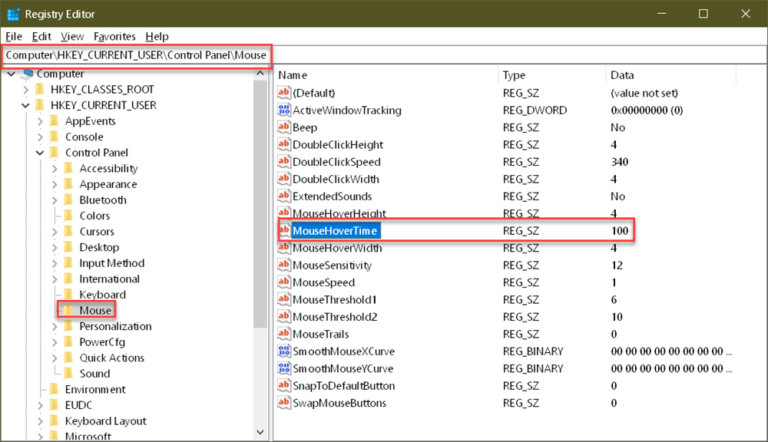The height and width of the screenshot is (442, 768).
Task: Click the binary icon beside SmoothMouseYCurve
Action: tap(284, 368)
